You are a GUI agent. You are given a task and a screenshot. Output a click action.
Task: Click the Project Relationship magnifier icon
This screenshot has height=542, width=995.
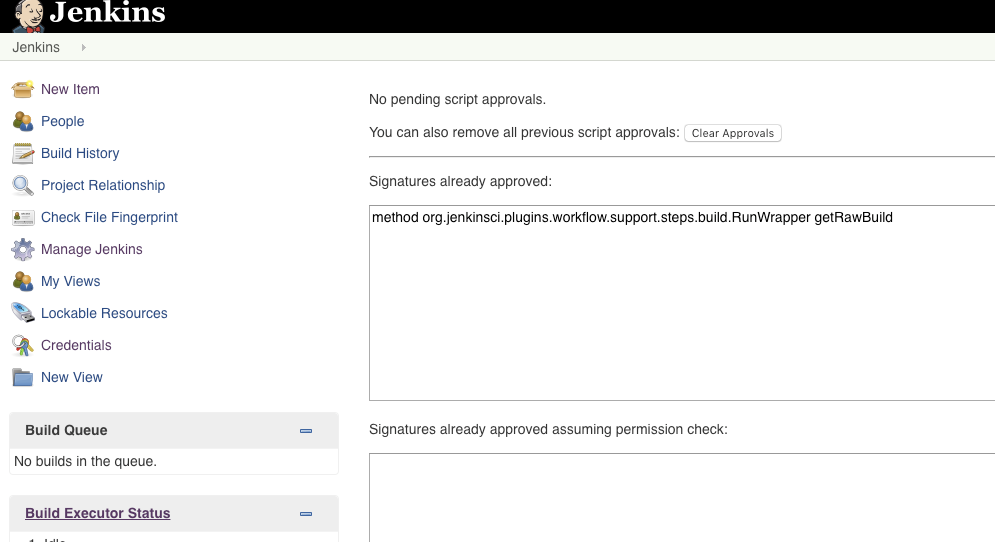point(23,185)
